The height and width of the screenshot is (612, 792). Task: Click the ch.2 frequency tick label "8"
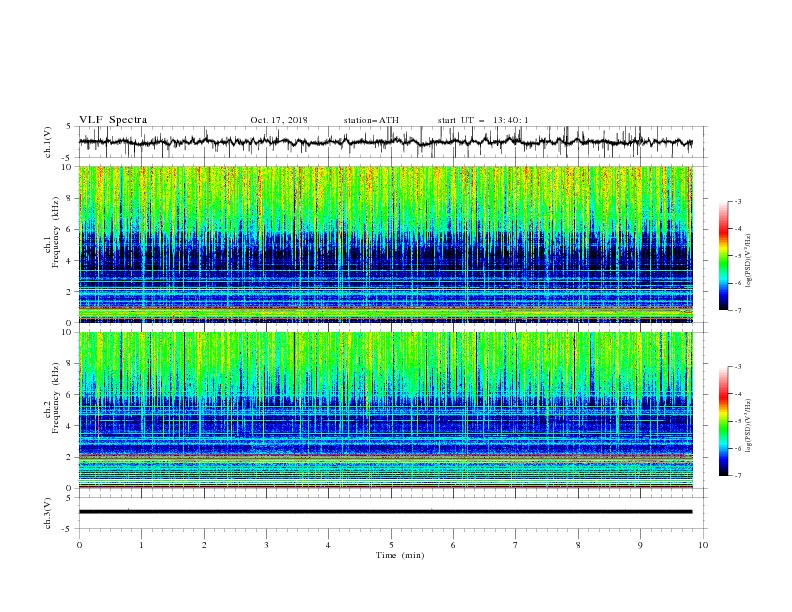coord(69,364)
